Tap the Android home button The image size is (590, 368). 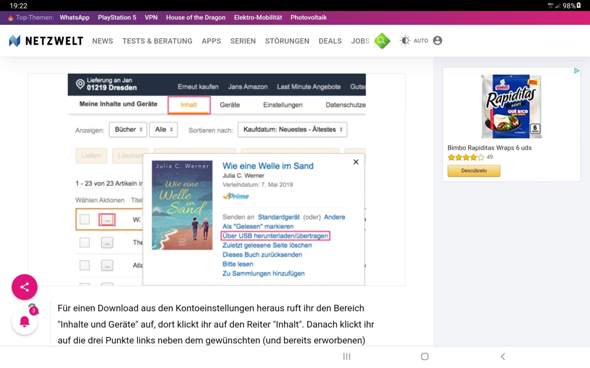425,356
